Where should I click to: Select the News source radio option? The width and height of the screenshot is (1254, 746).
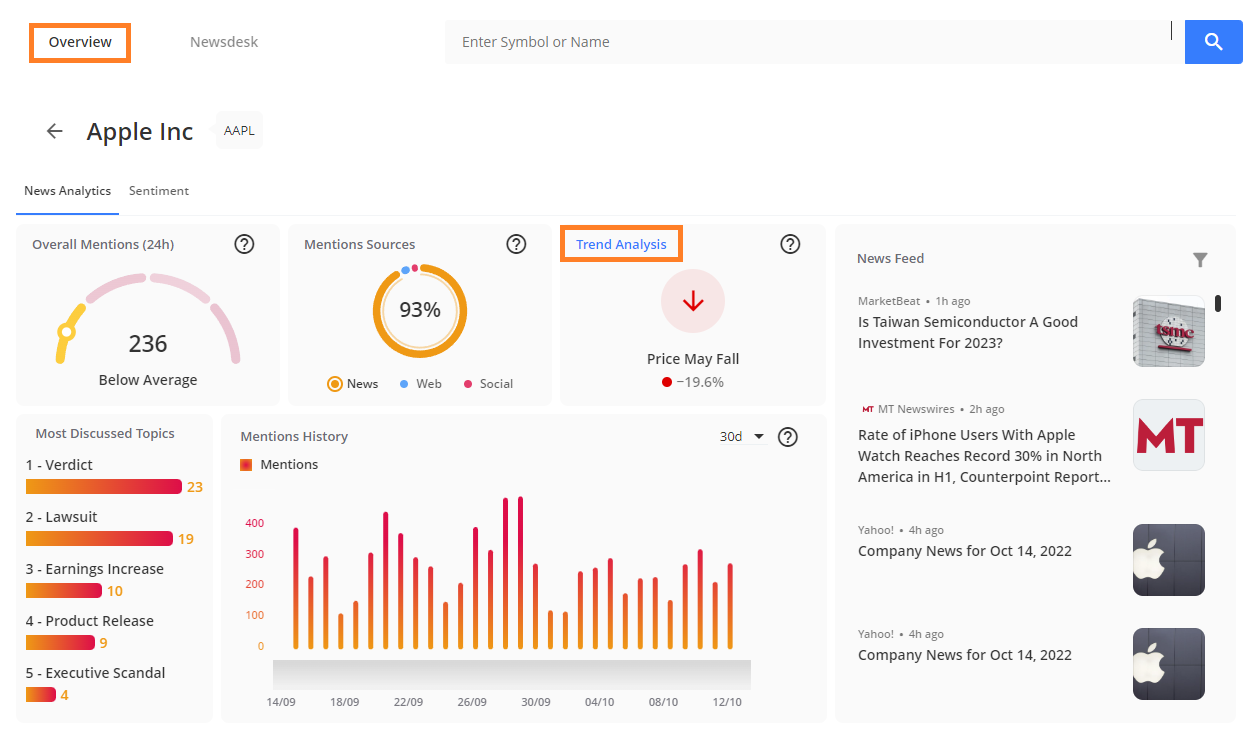tap(353, 384)
